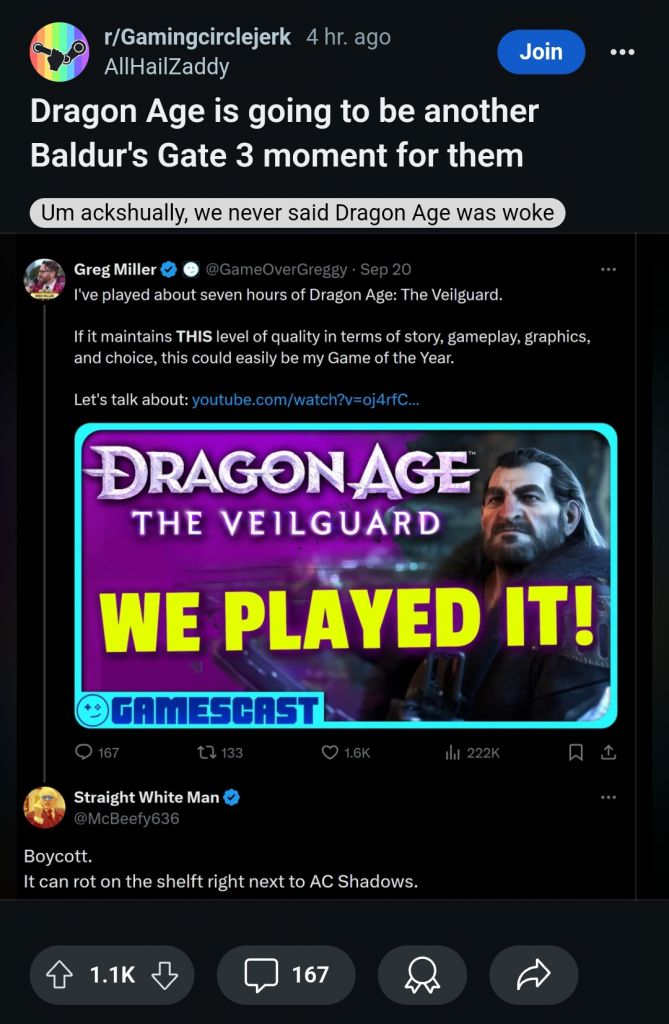669x1024 pixels.
Task: View AllHailZaddy user profile
Action: point(167,67)
